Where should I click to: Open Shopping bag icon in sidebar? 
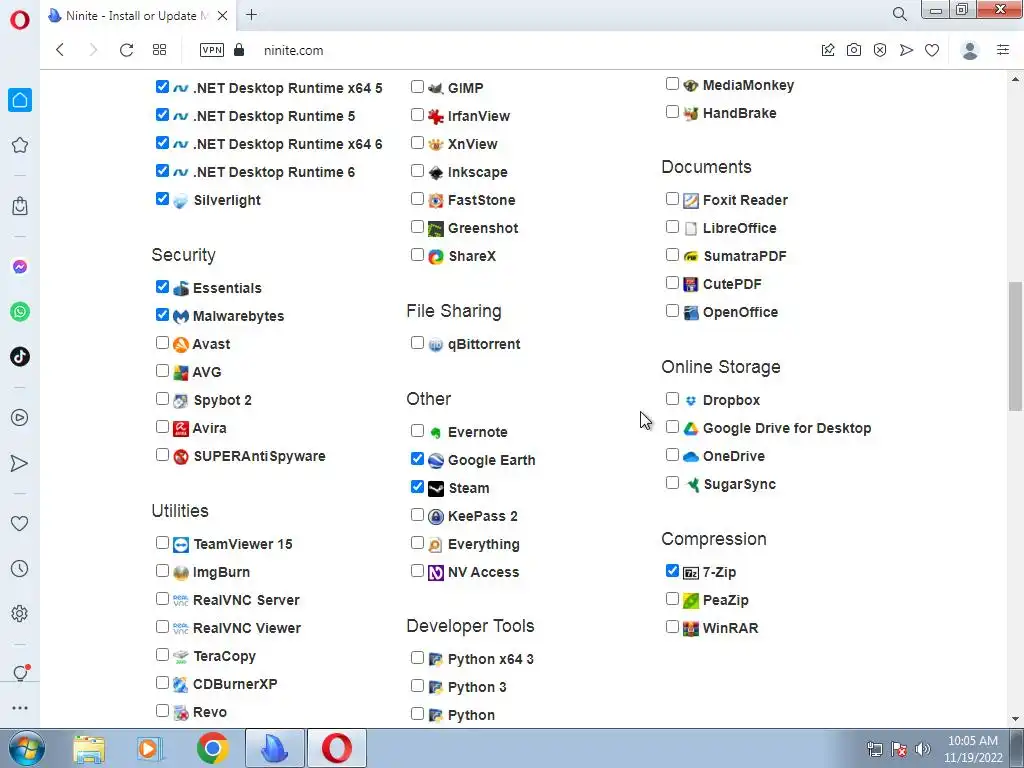coord(20,206)
